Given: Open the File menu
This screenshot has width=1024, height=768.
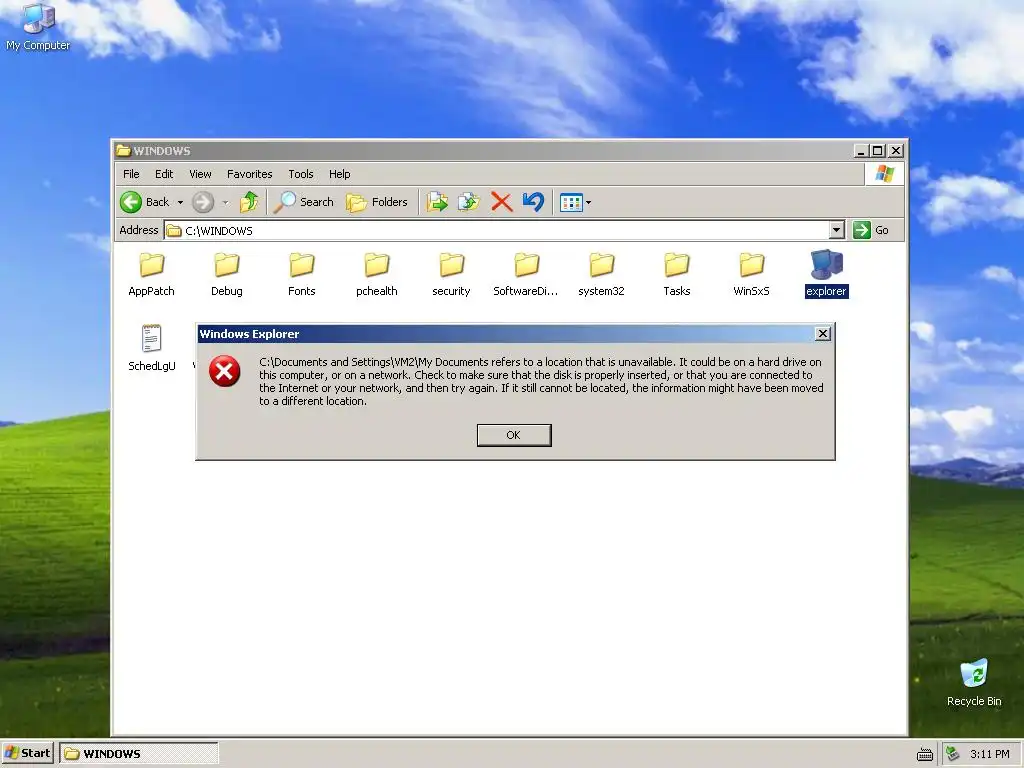Looking at the screenshot, I should pyautogui.click(x=131, y=174).
